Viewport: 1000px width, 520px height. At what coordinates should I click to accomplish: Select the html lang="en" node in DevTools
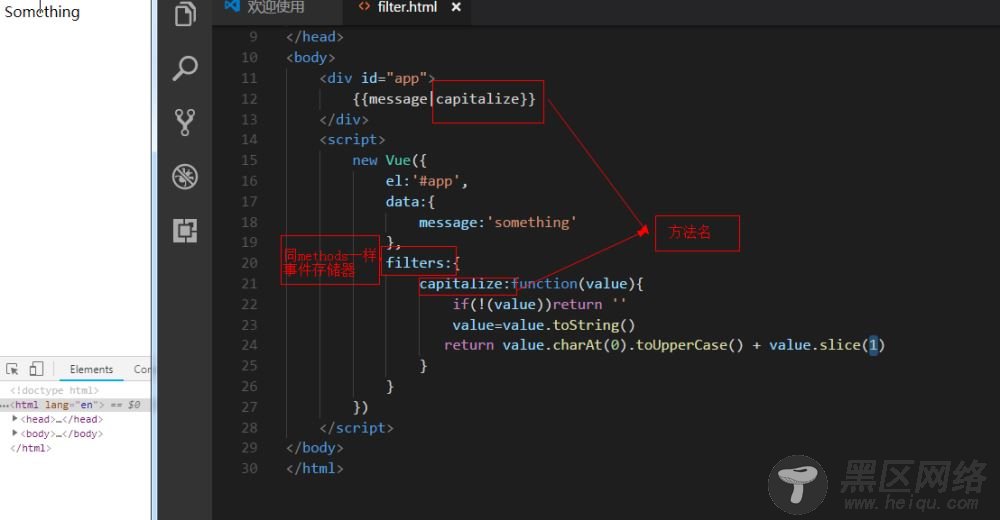pyautogui.click(x=75, y=405)
